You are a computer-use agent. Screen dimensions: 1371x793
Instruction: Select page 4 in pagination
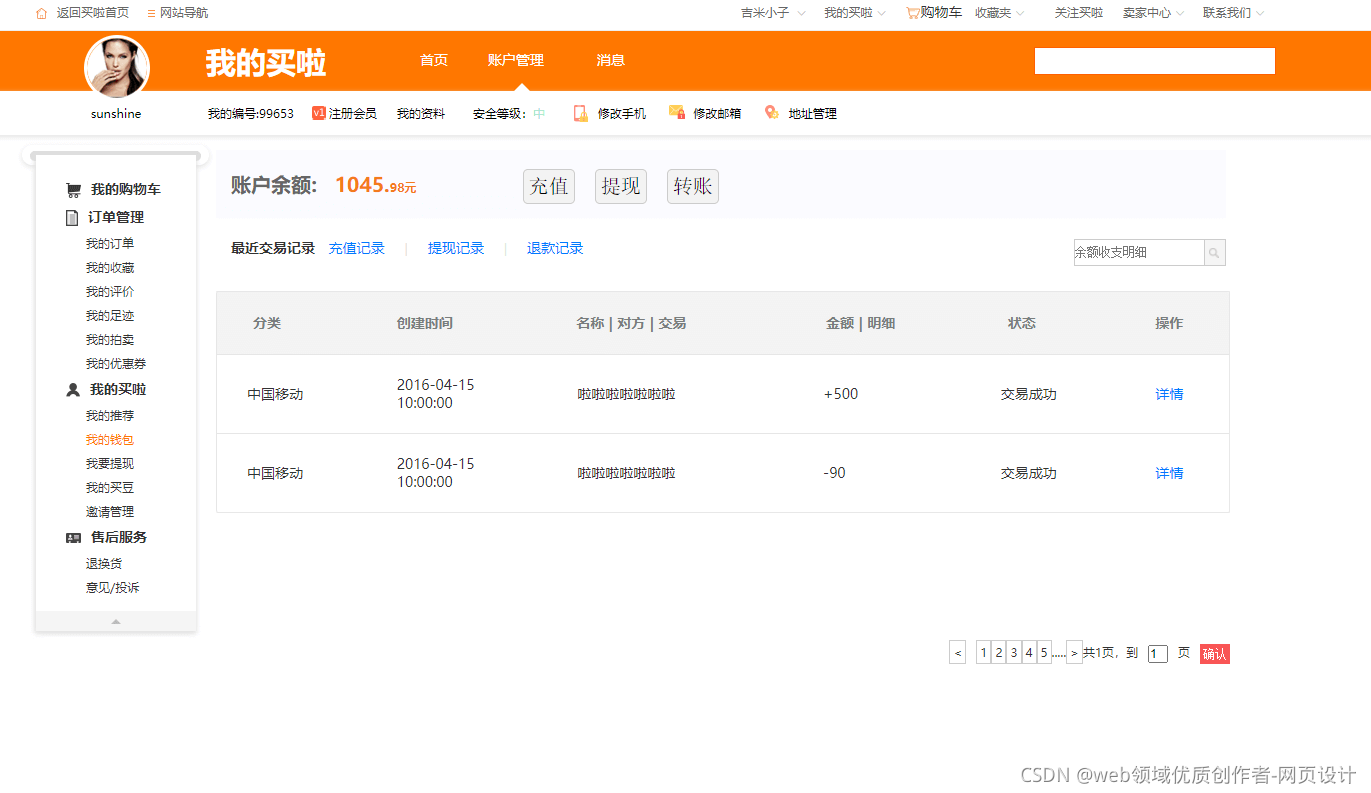click(x=1029, y=653)
